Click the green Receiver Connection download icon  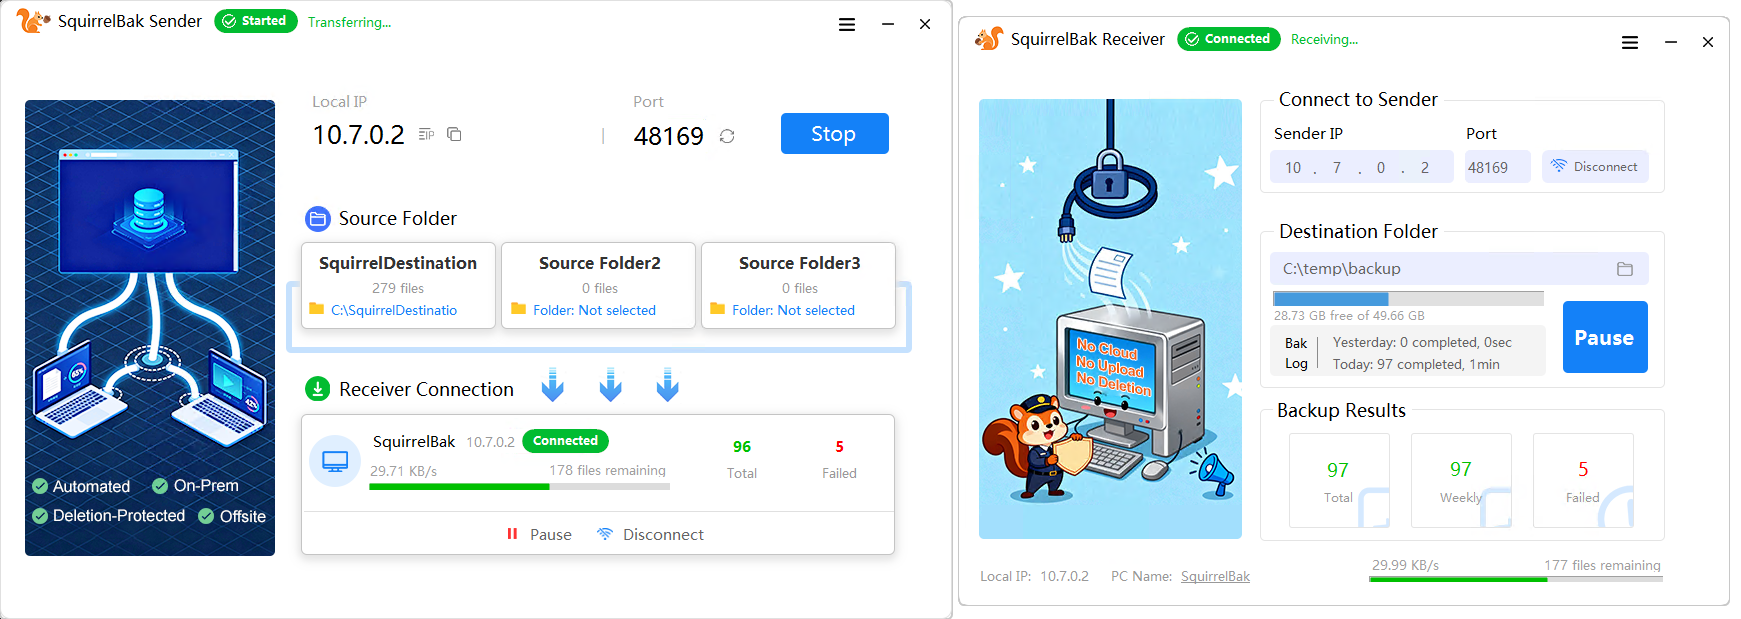point(317,389)
